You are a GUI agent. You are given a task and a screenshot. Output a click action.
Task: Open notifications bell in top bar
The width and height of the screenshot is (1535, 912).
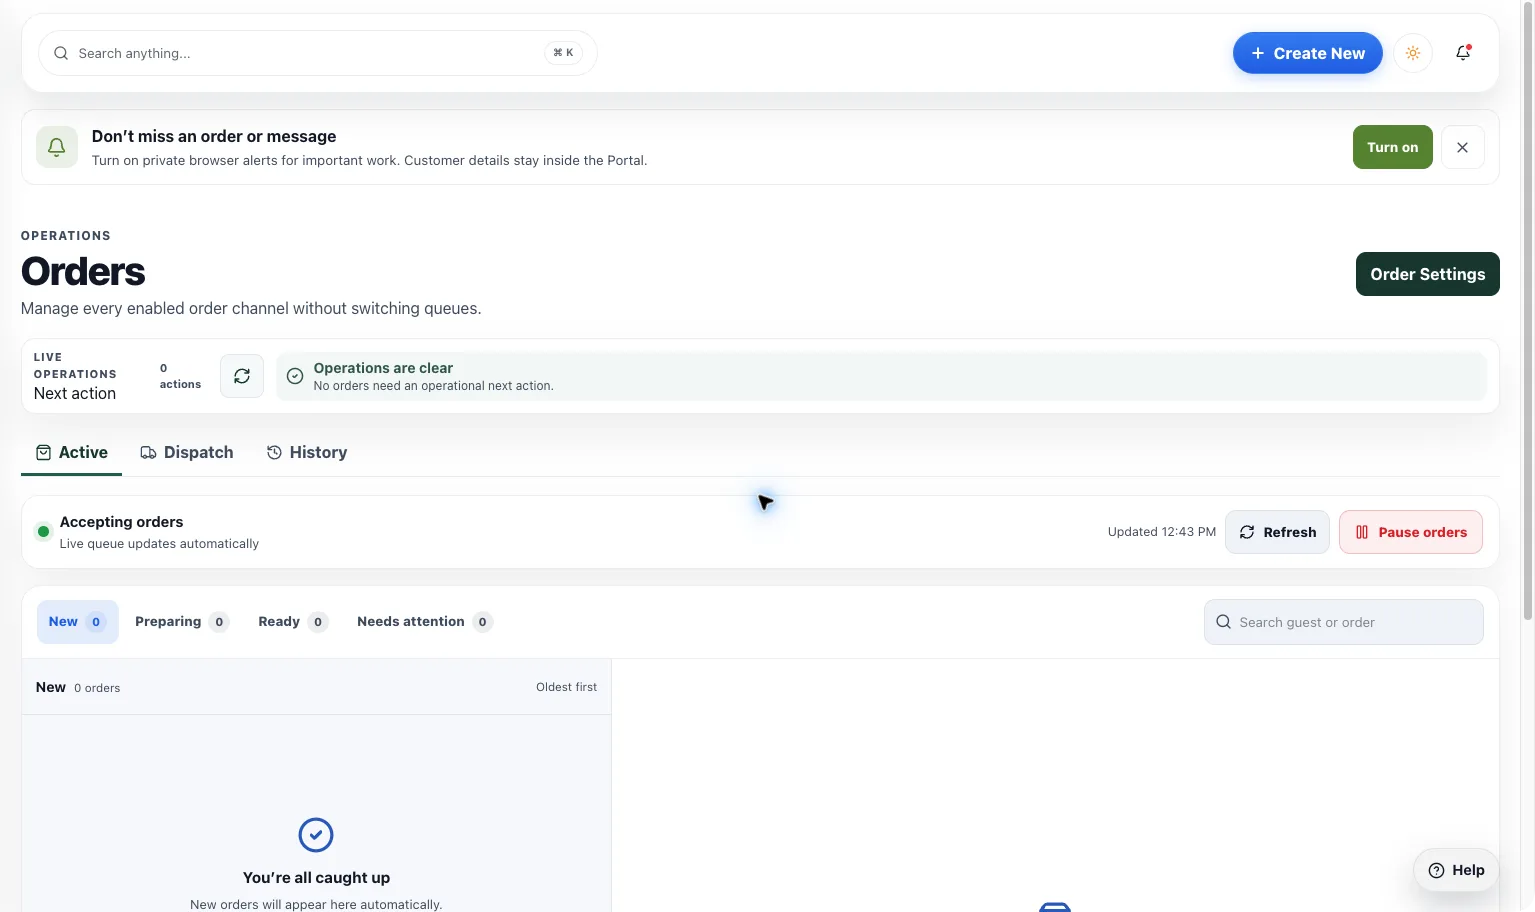[x=1463, y=53]
